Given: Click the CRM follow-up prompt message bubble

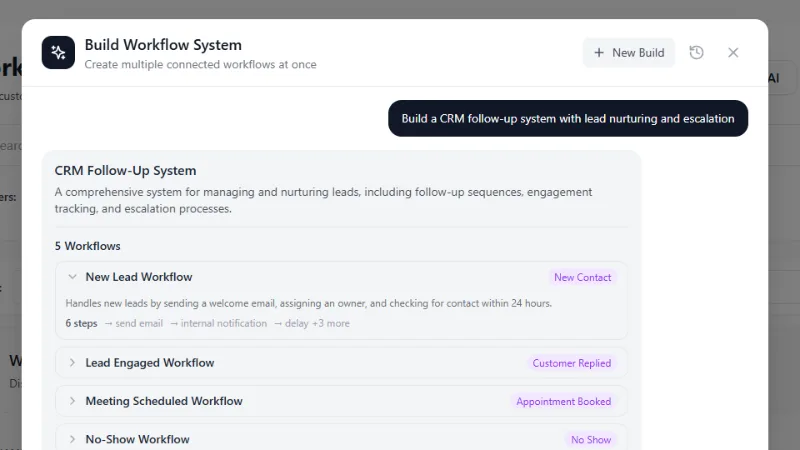Looking at the screenshot, I should (568, 118).
